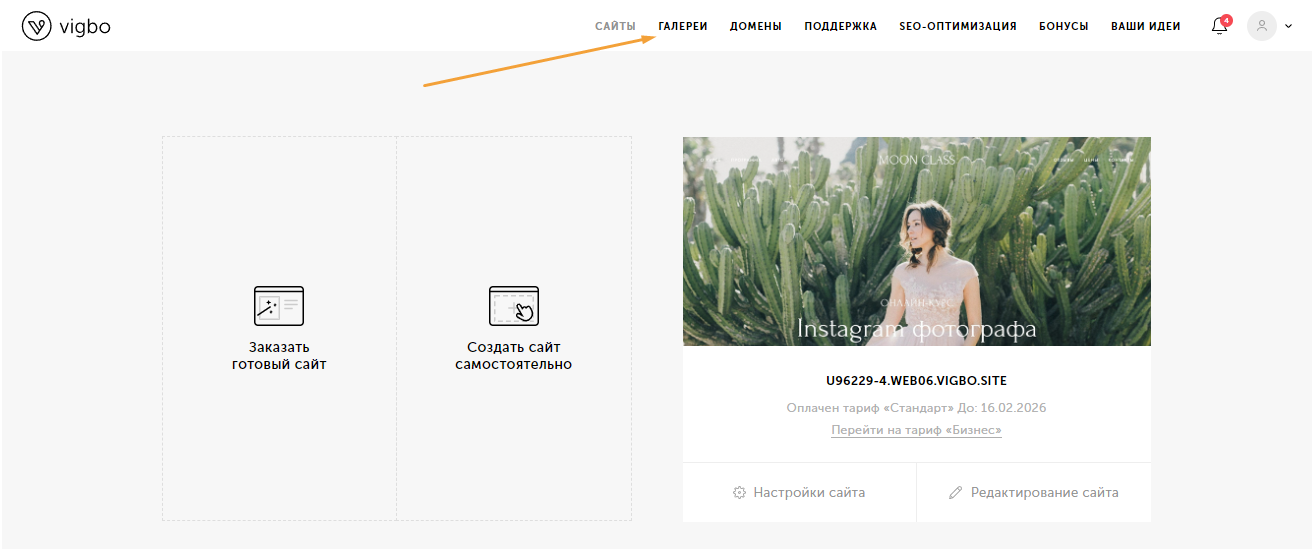
Task: Open the Сайты menu item
Action: 615,27
